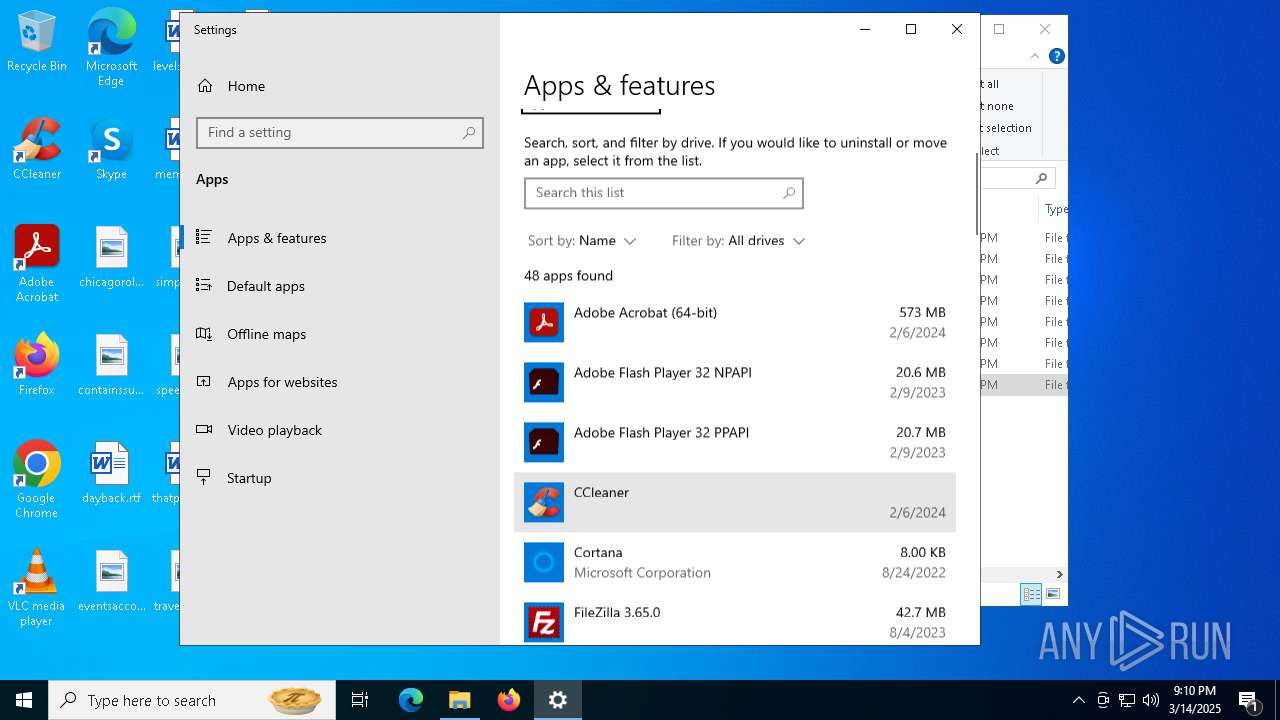
Task: Select FileZilla 3.65.0 app entry
Action: [735, 620]
